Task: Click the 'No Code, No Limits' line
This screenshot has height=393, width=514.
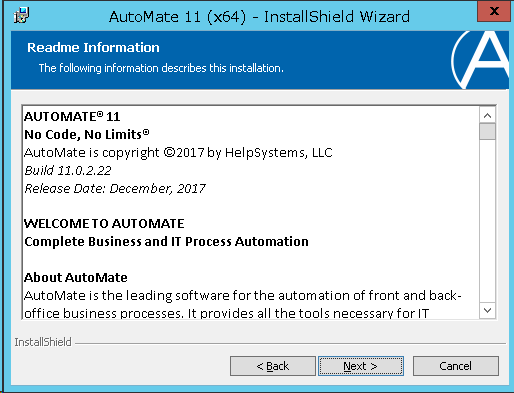Action: tap(87, 134)
